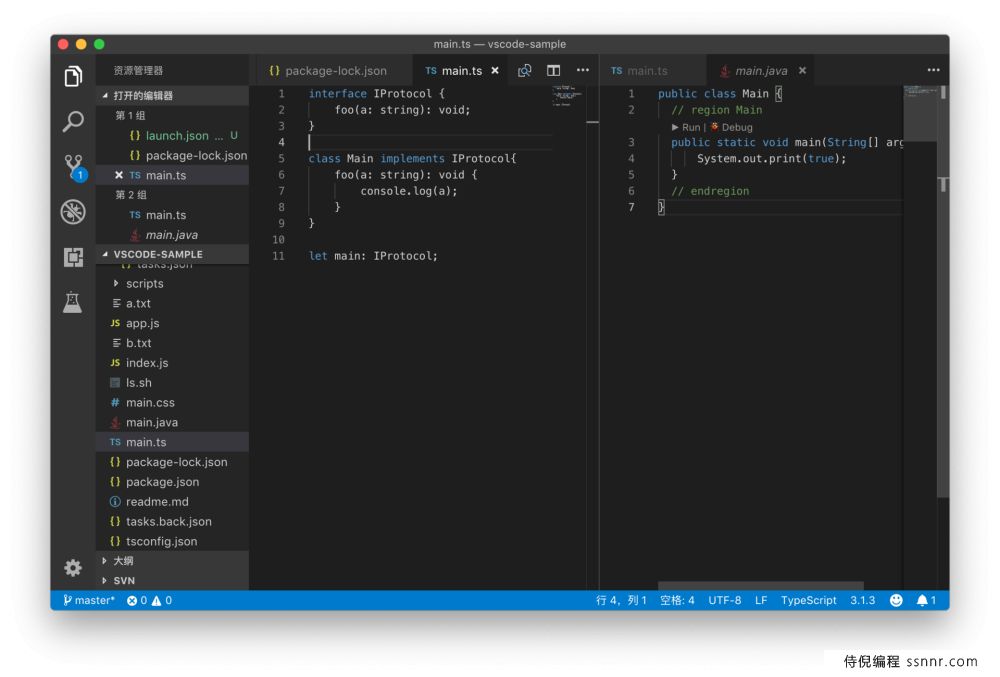
Task: Open more actions menu of right editor group
Action: [x=934, y=70]
